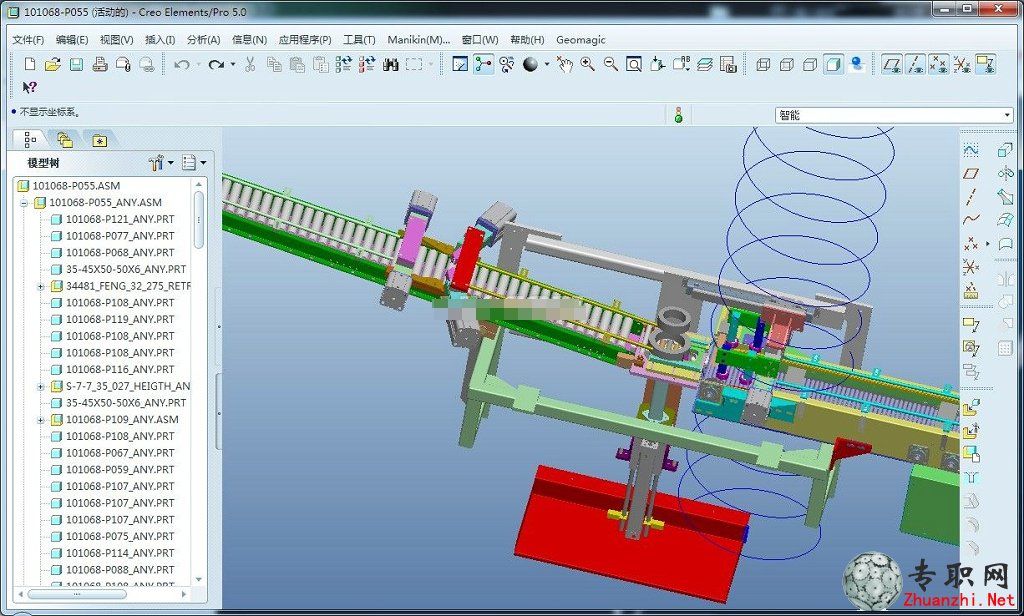1024x616 pixels.
Task: Select 101068-P119_ANY.PRT in model tree
Action: [120, 319]
